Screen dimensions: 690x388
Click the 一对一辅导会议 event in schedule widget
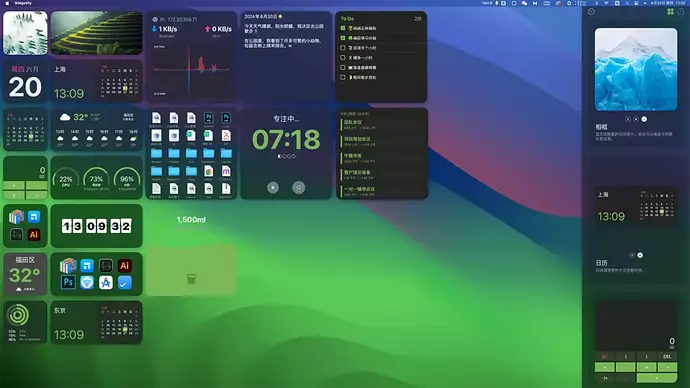(382, 191)
